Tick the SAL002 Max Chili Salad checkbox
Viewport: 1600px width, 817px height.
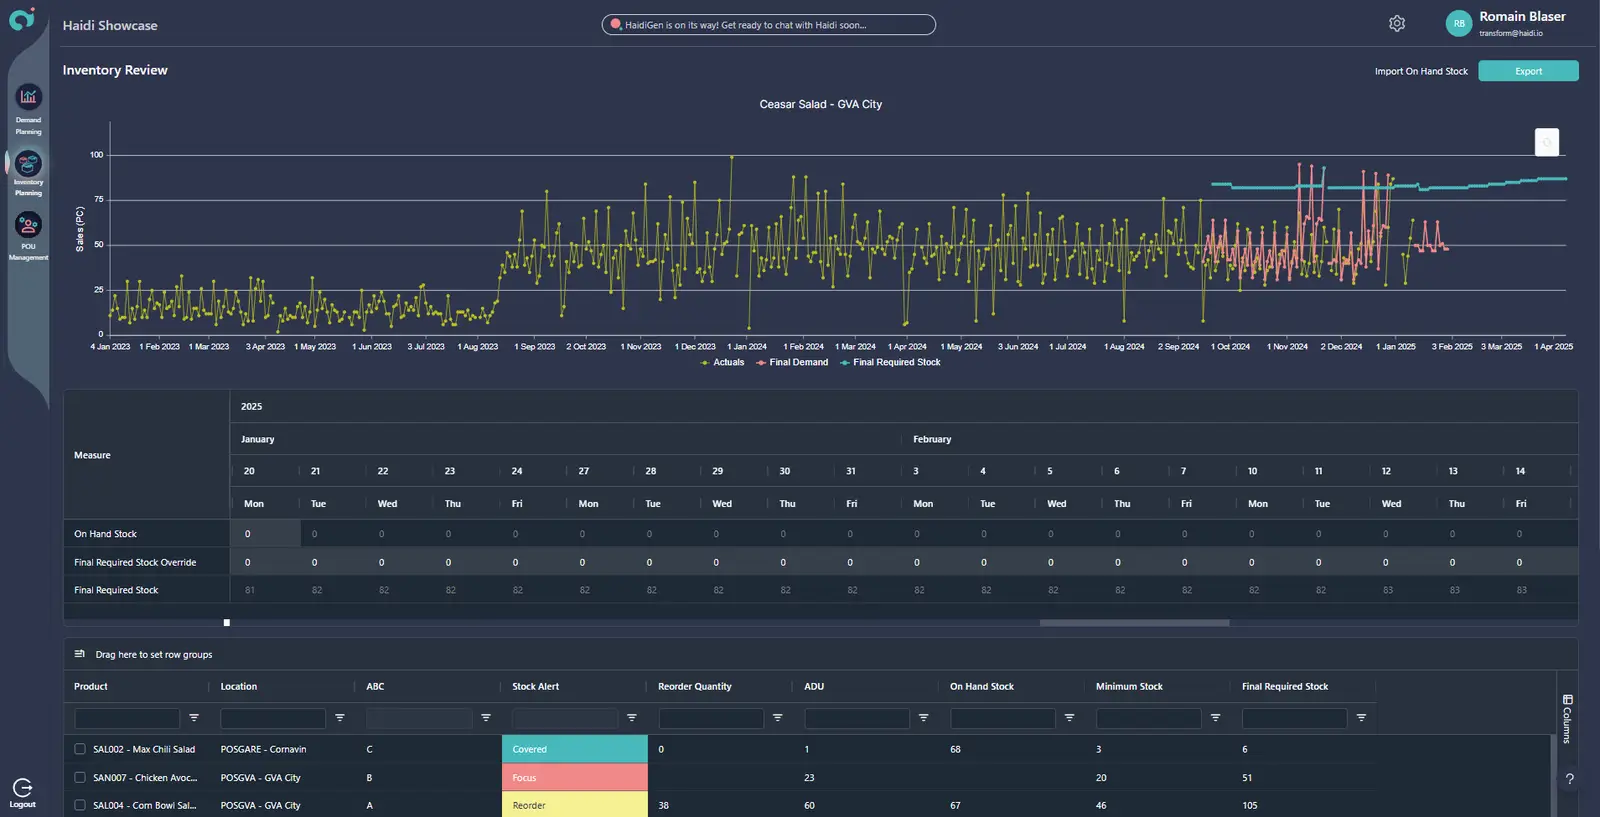[x=80, y=749]
